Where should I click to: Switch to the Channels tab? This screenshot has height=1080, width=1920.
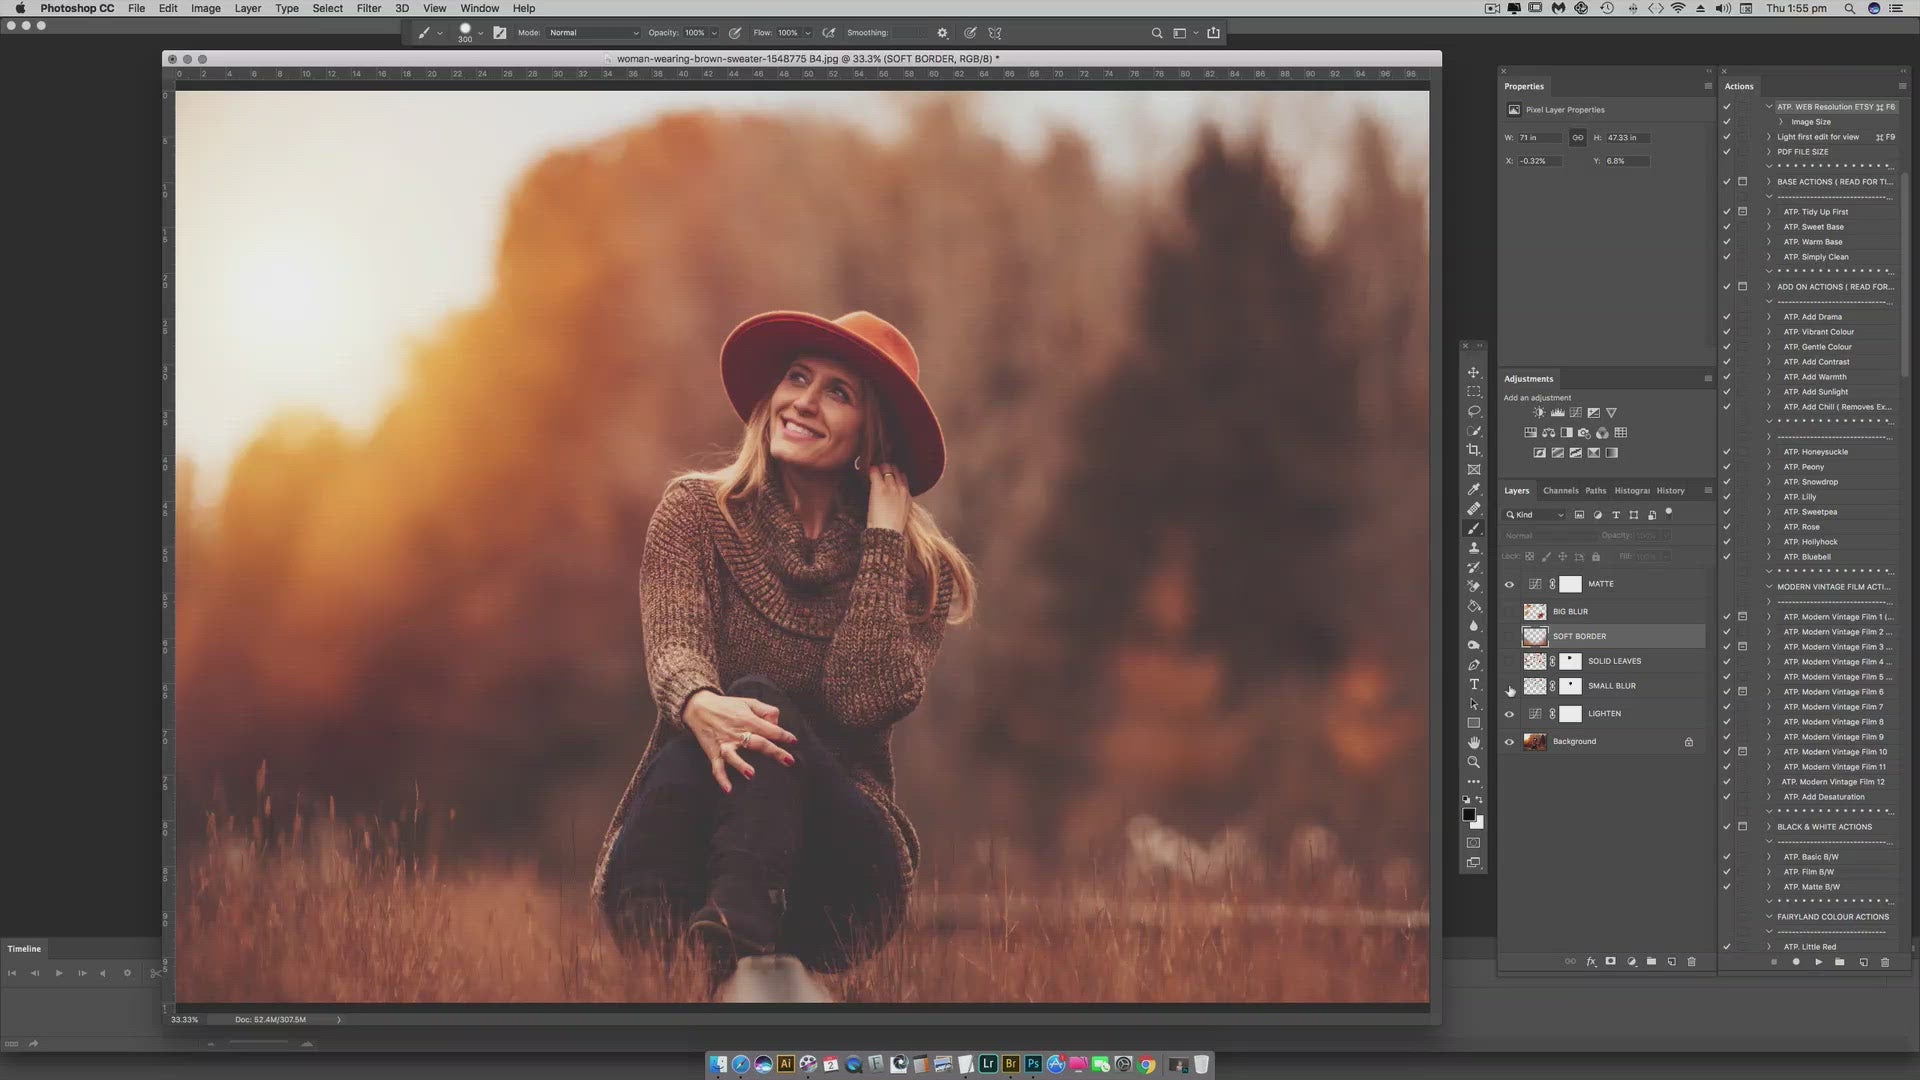tap(1560, 491)
